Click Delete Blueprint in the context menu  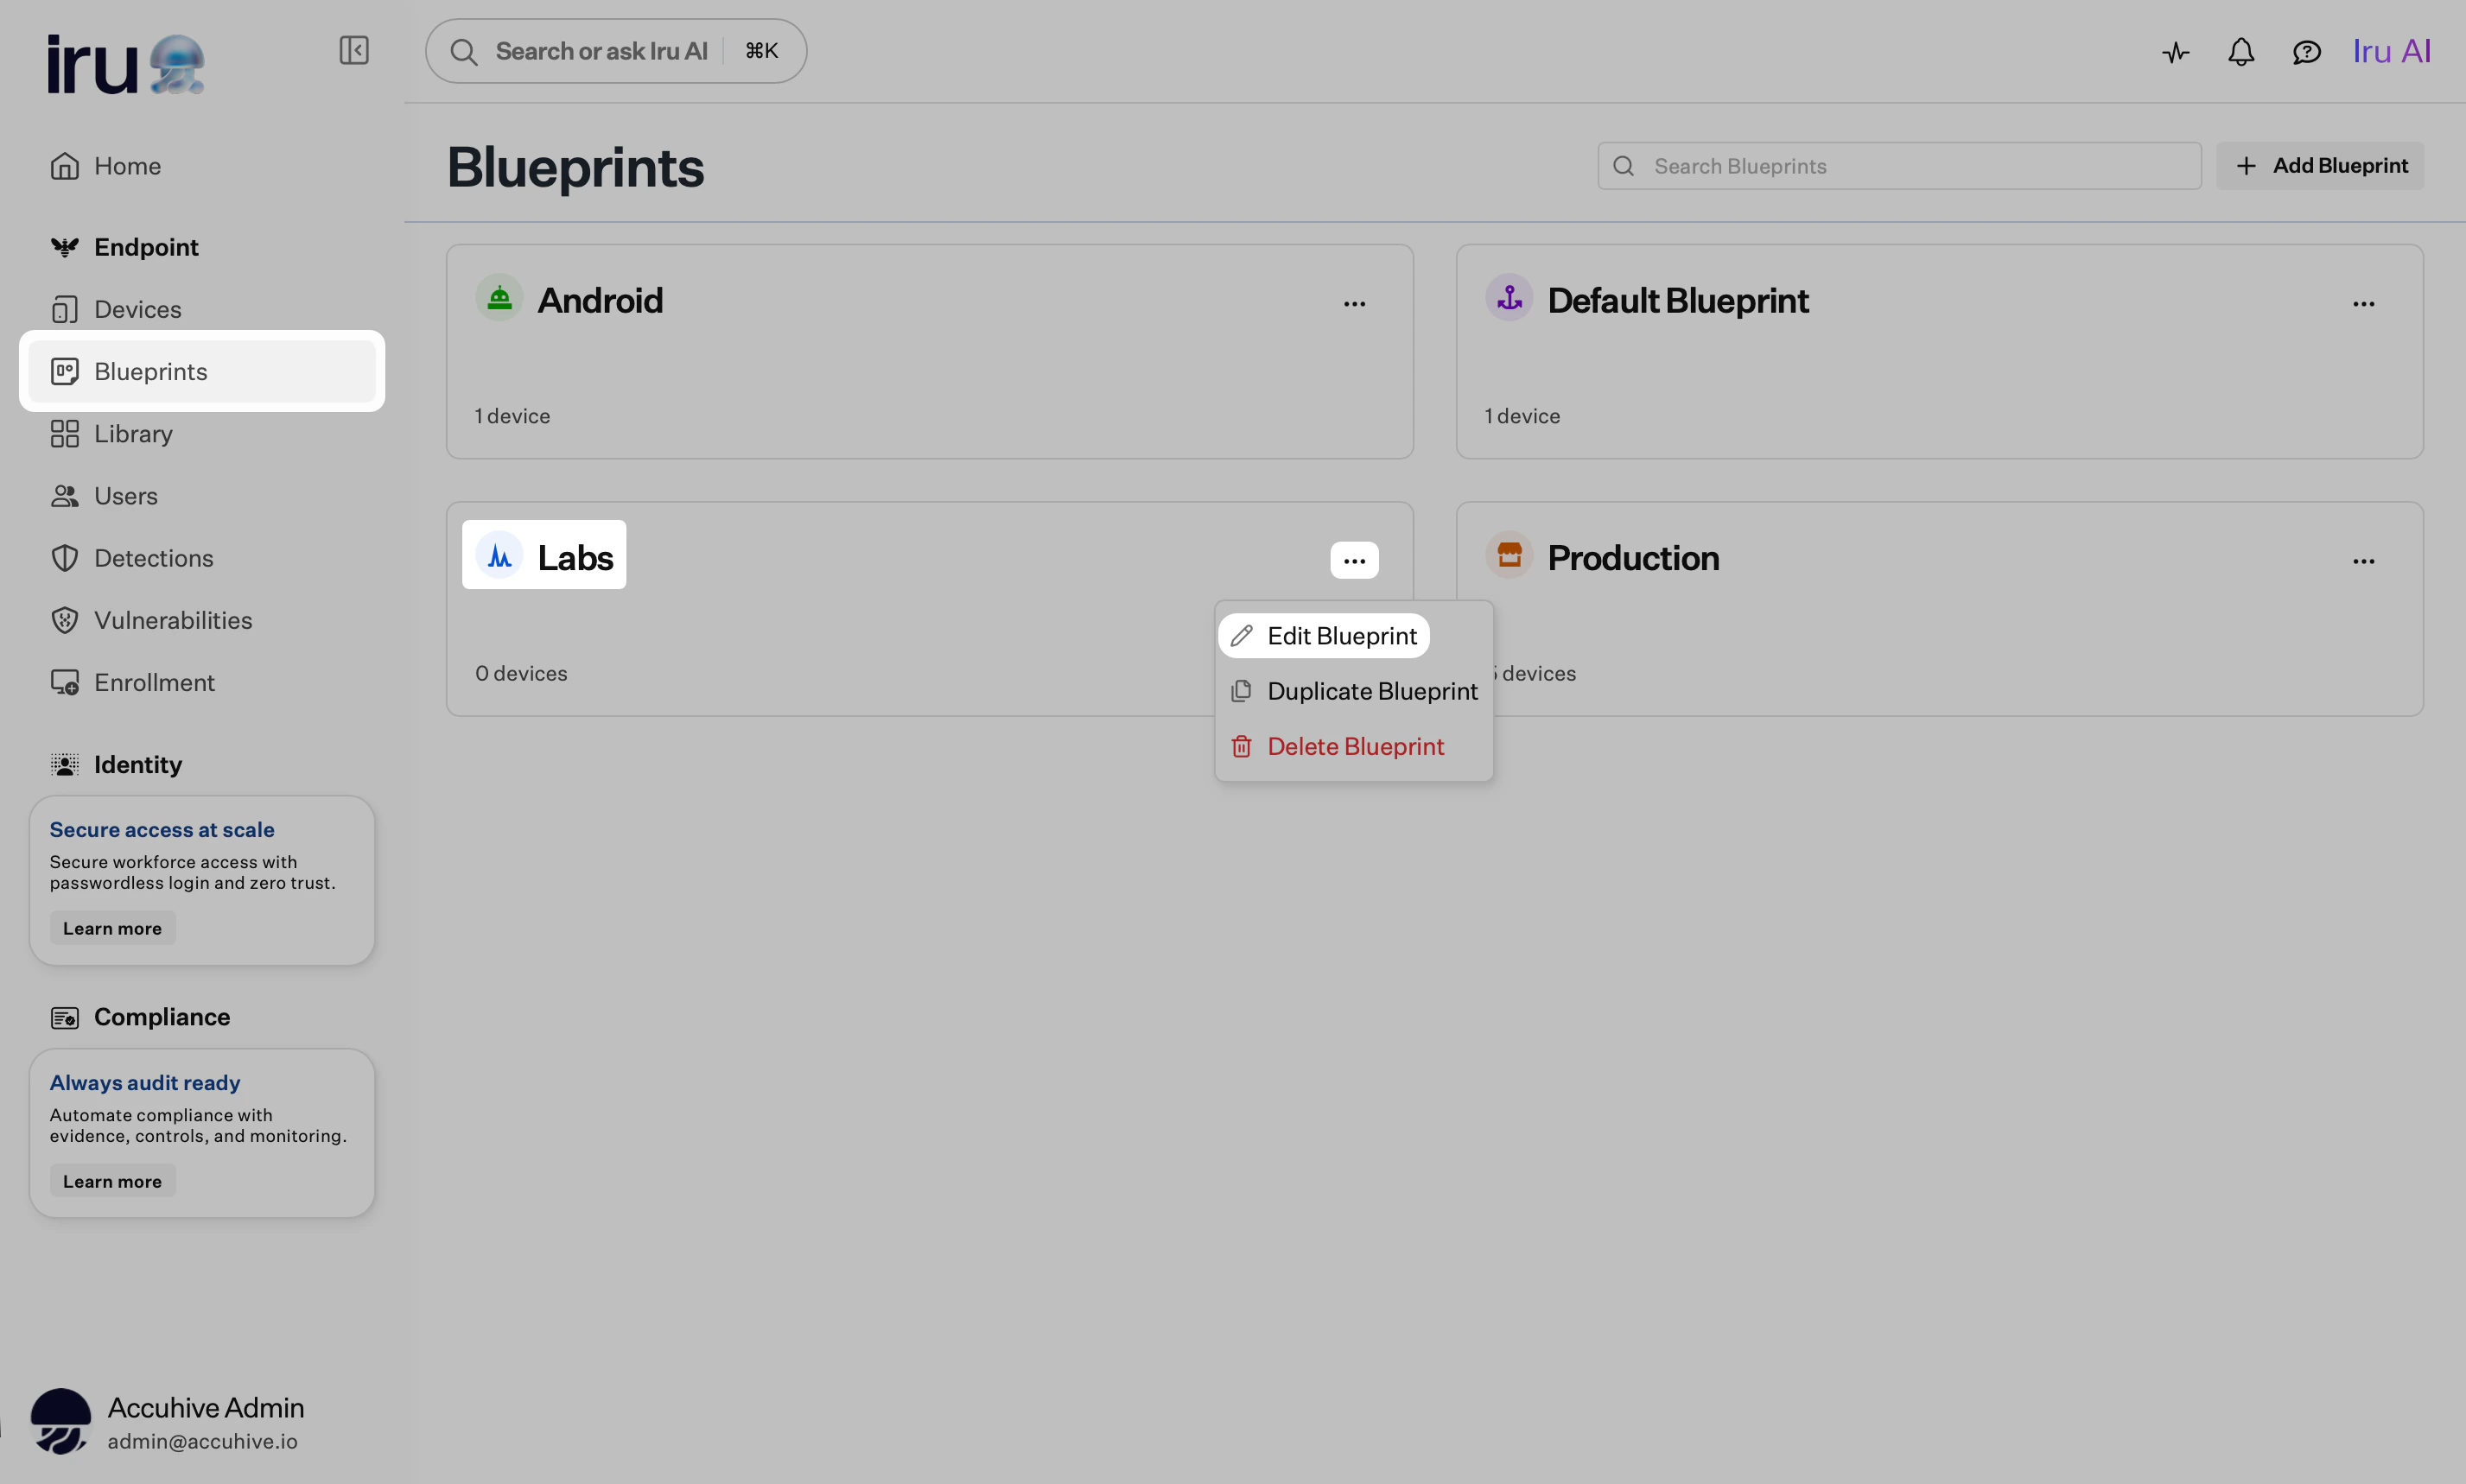[1355, 746]
